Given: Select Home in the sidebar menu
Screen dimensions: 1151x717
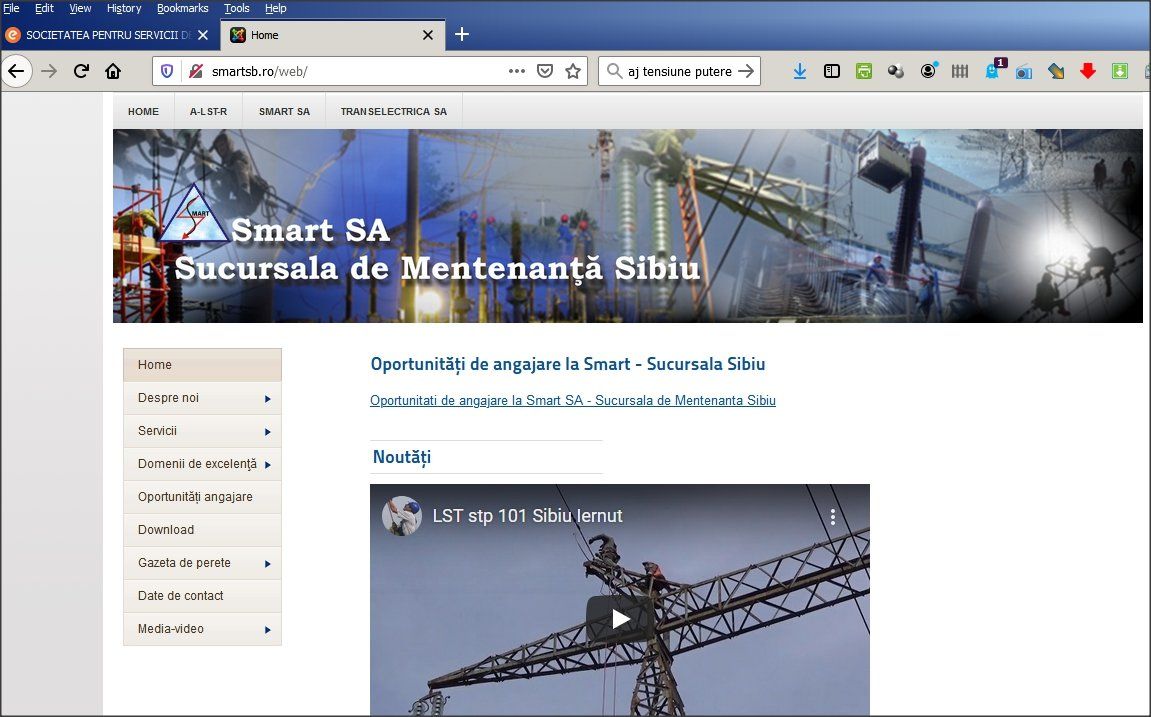Looking at the screenshot, I should click(203, 365).
